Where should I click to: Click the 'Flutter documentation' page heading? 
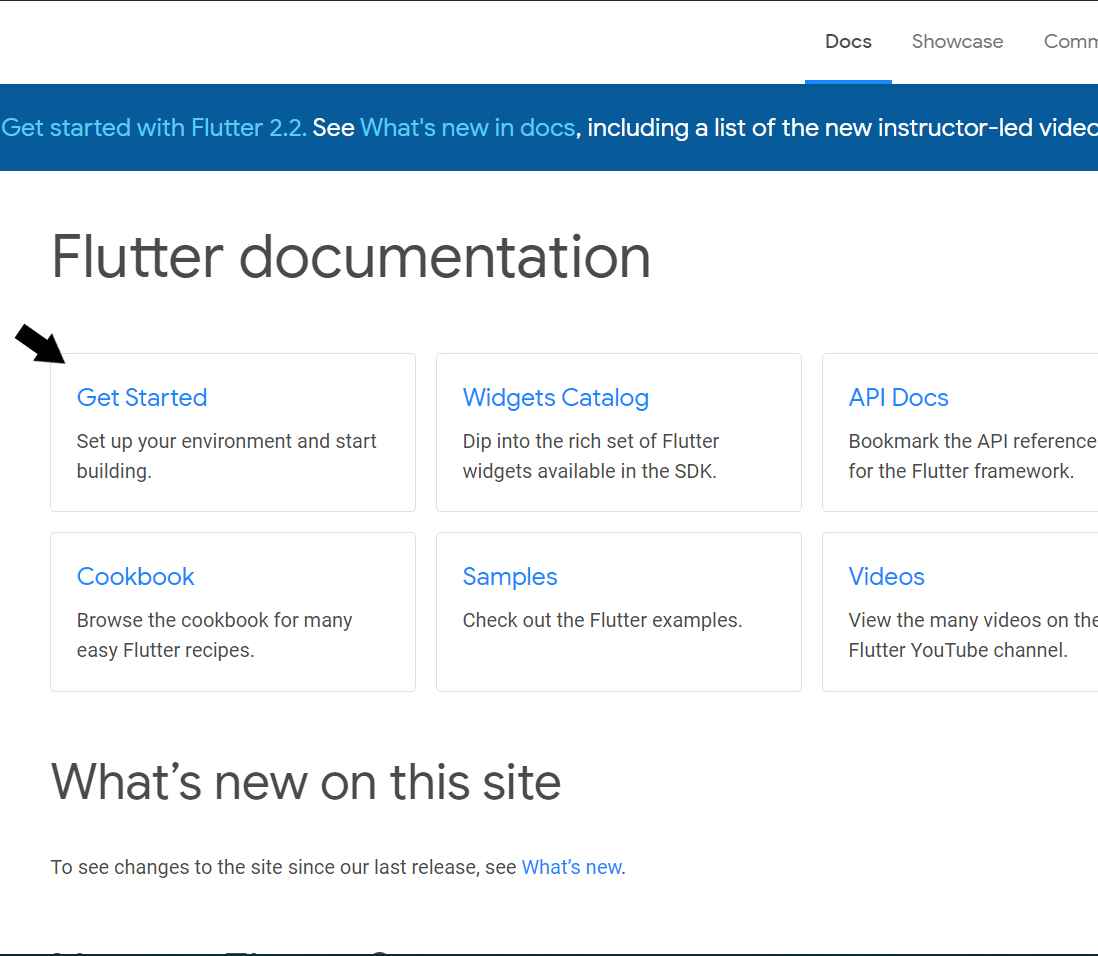click(x=350, y=257)
